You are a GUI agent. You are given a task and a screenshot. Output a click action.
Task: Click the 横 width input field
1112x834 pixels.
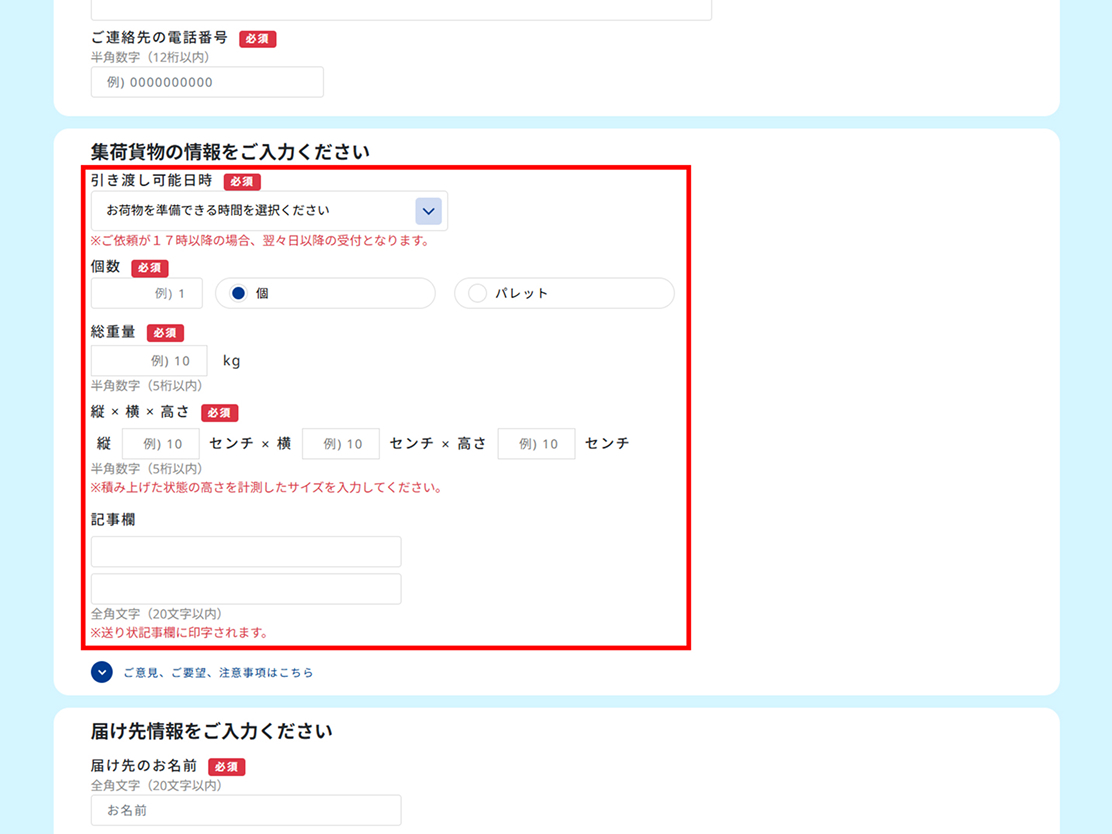(x=341, y=444)
